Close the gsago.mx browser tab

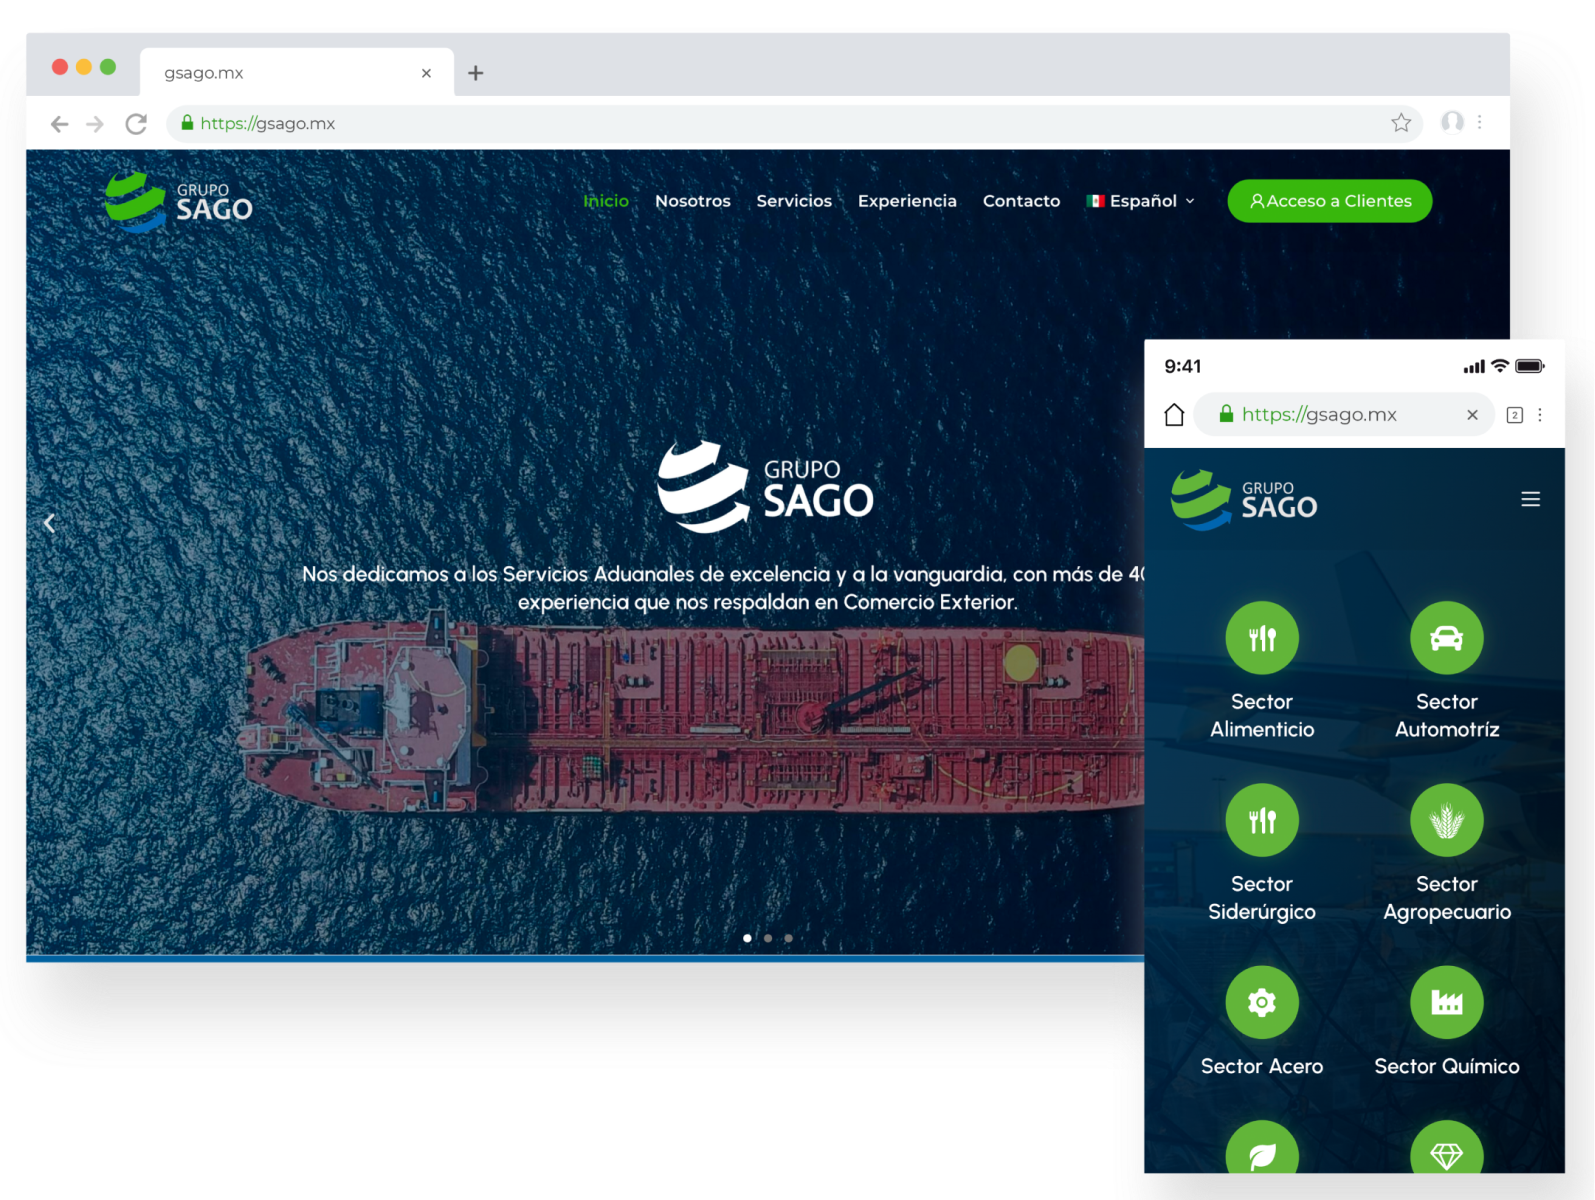(x=426, y=73)
